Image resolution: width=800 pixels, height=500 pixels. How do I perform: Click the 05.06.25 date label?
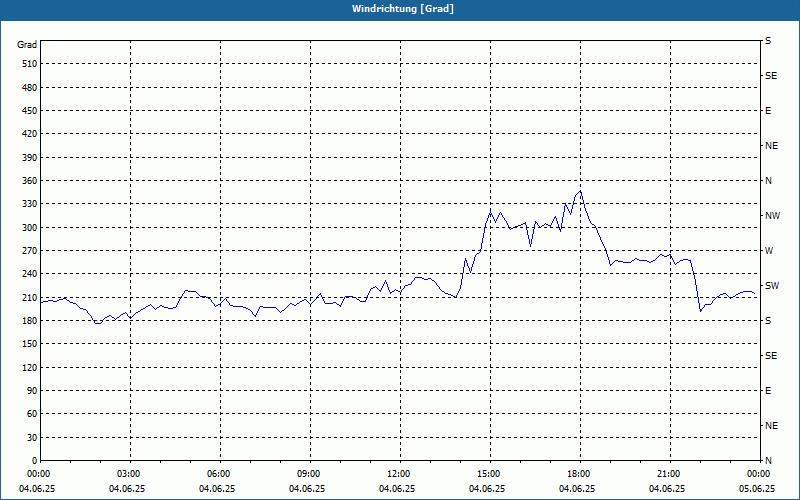coord(757,489)
